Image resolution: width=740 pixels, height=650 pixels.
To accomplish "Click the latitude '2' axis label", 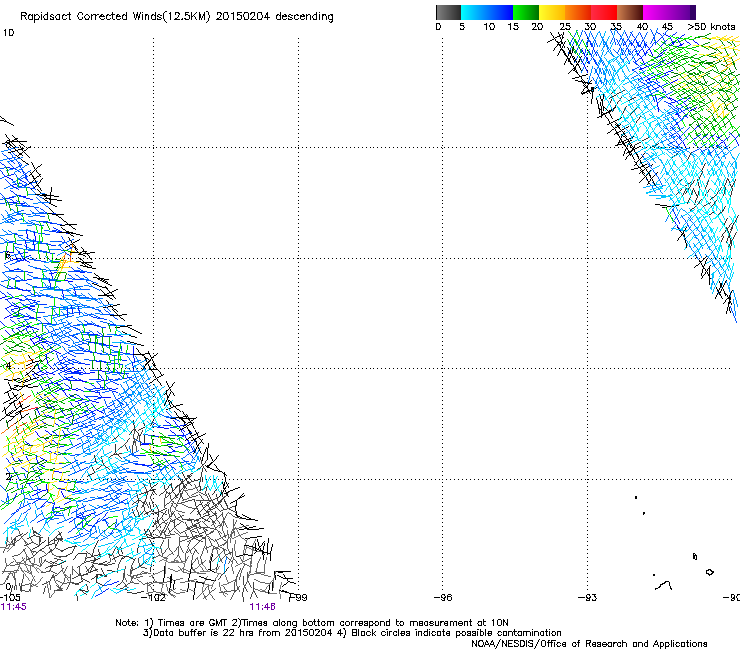I will [8, 477].
